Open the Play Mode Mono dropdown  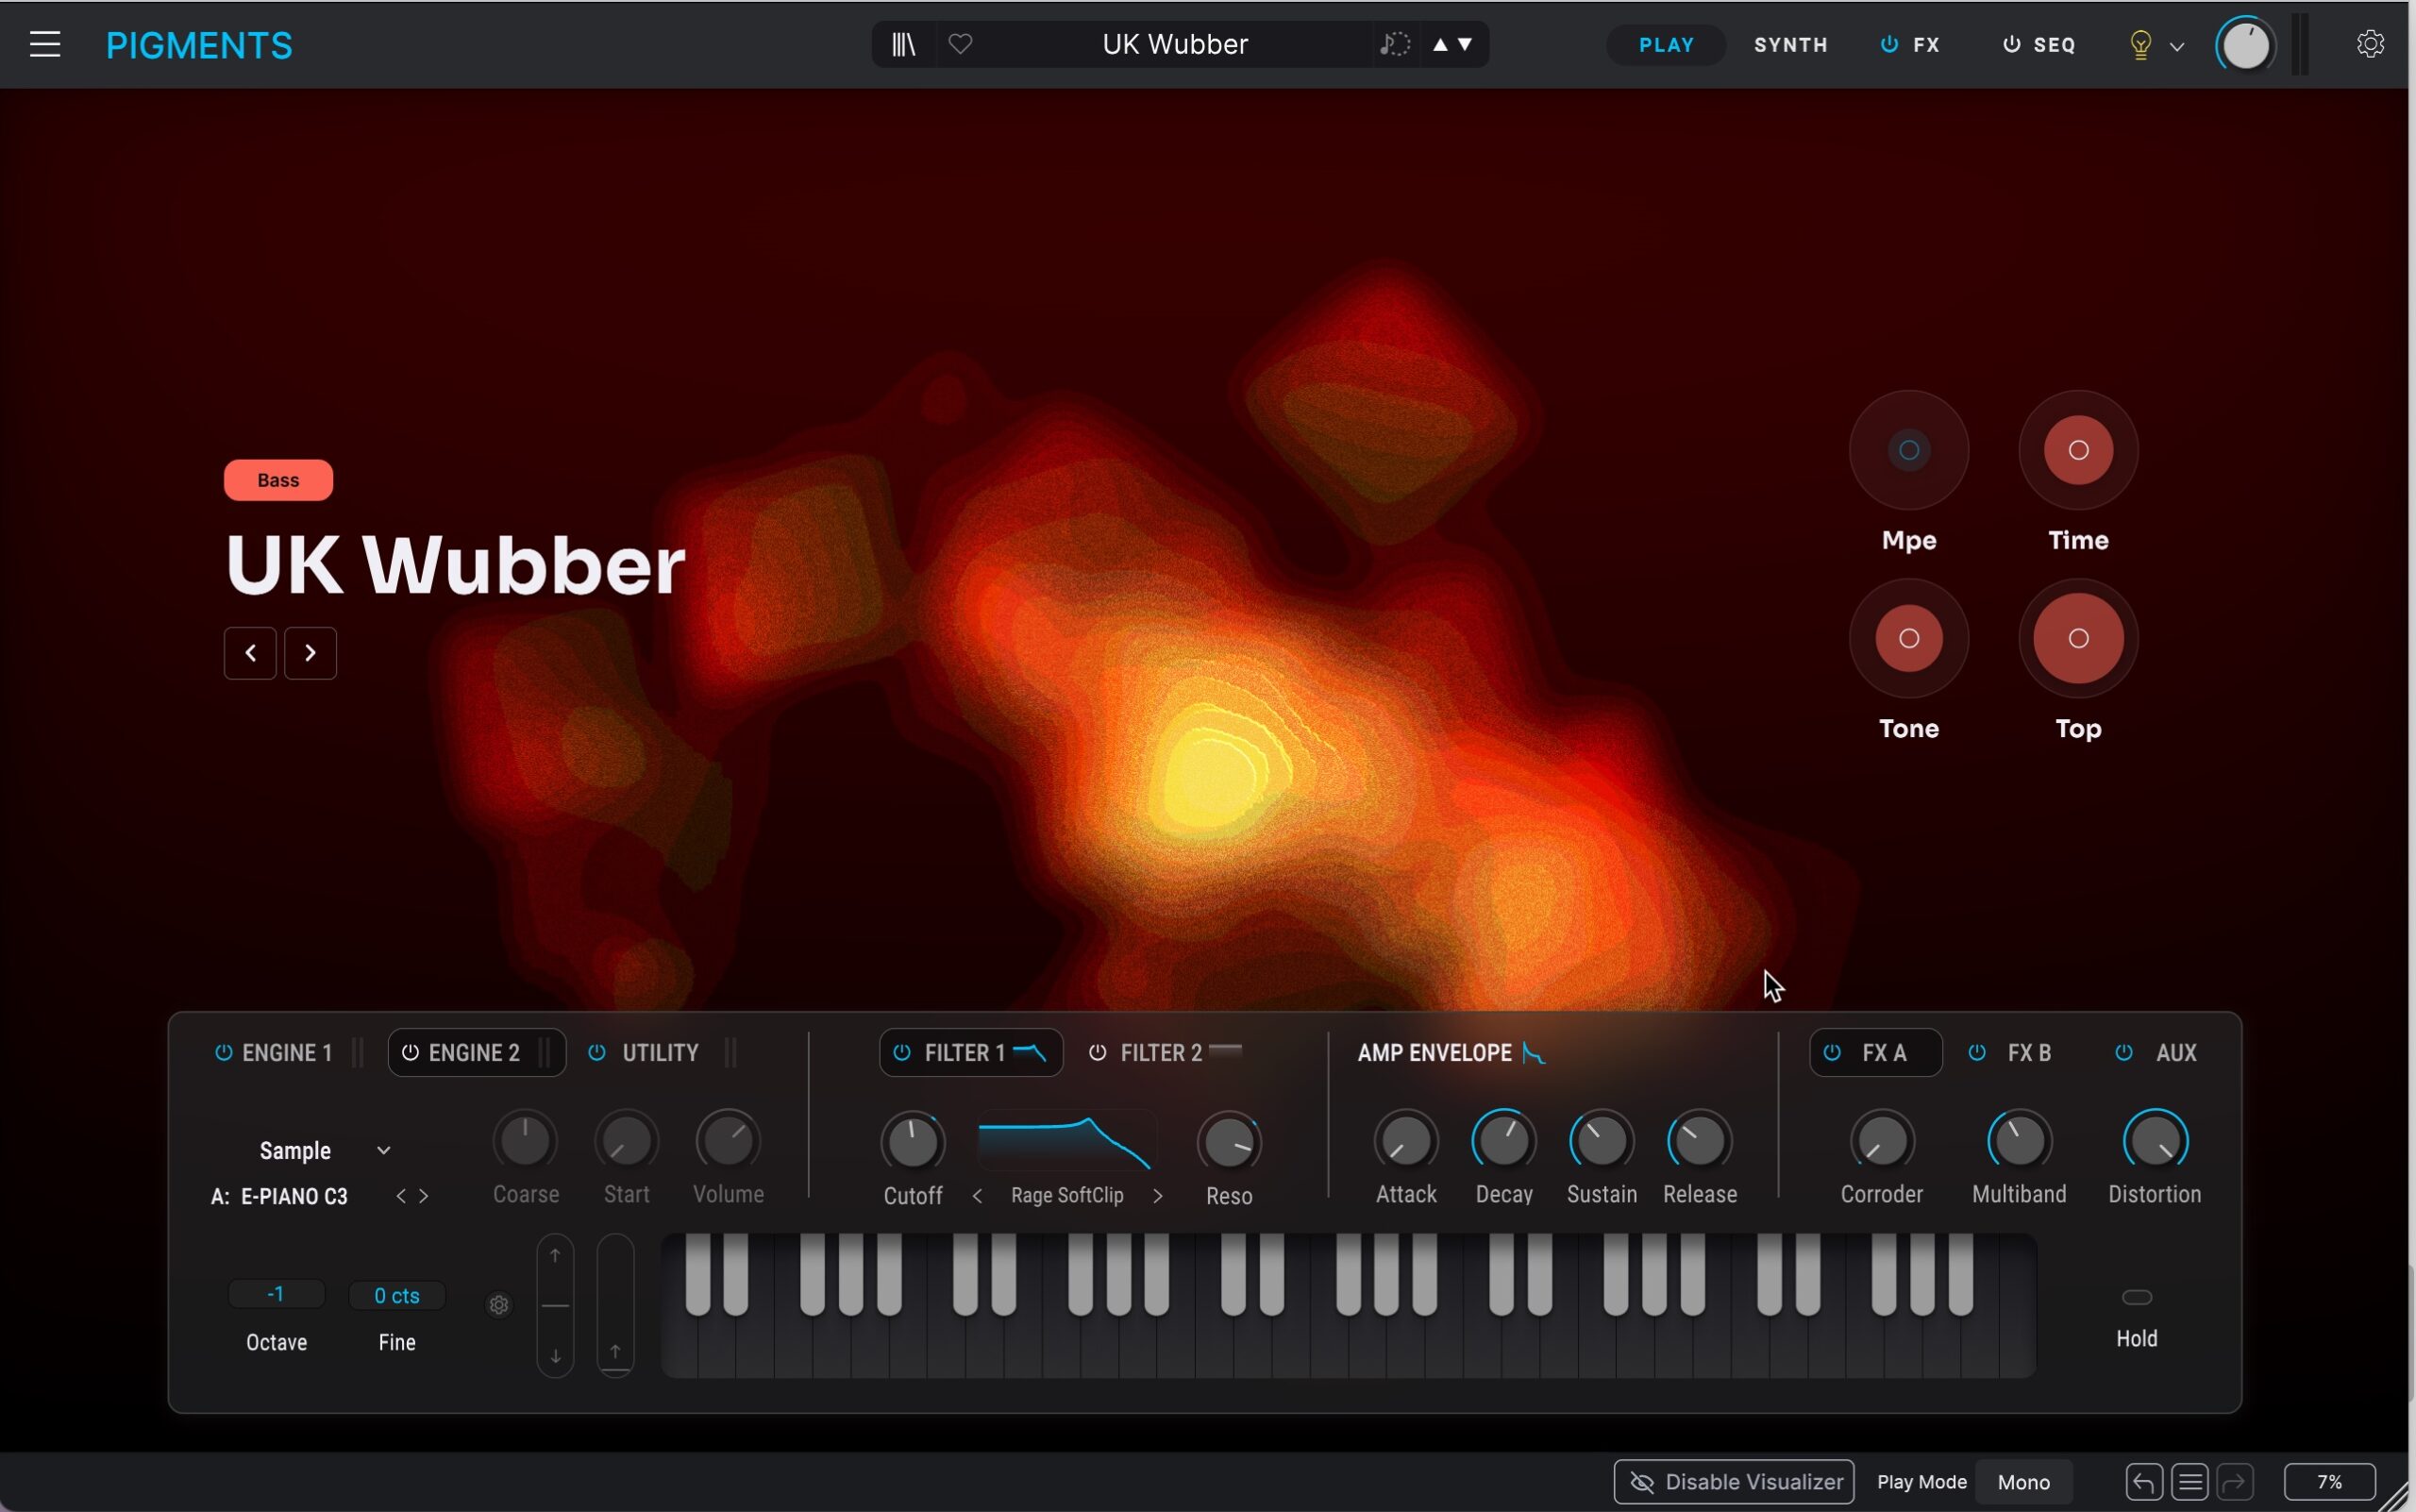[x=2023, y=1482]
